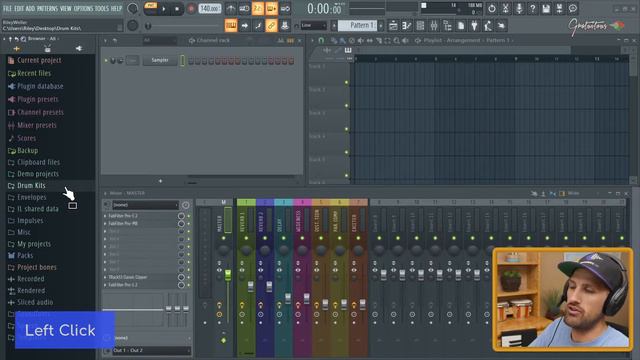Click the save project icon
This screenshot has height=360, width=640.
pos(546,8)
